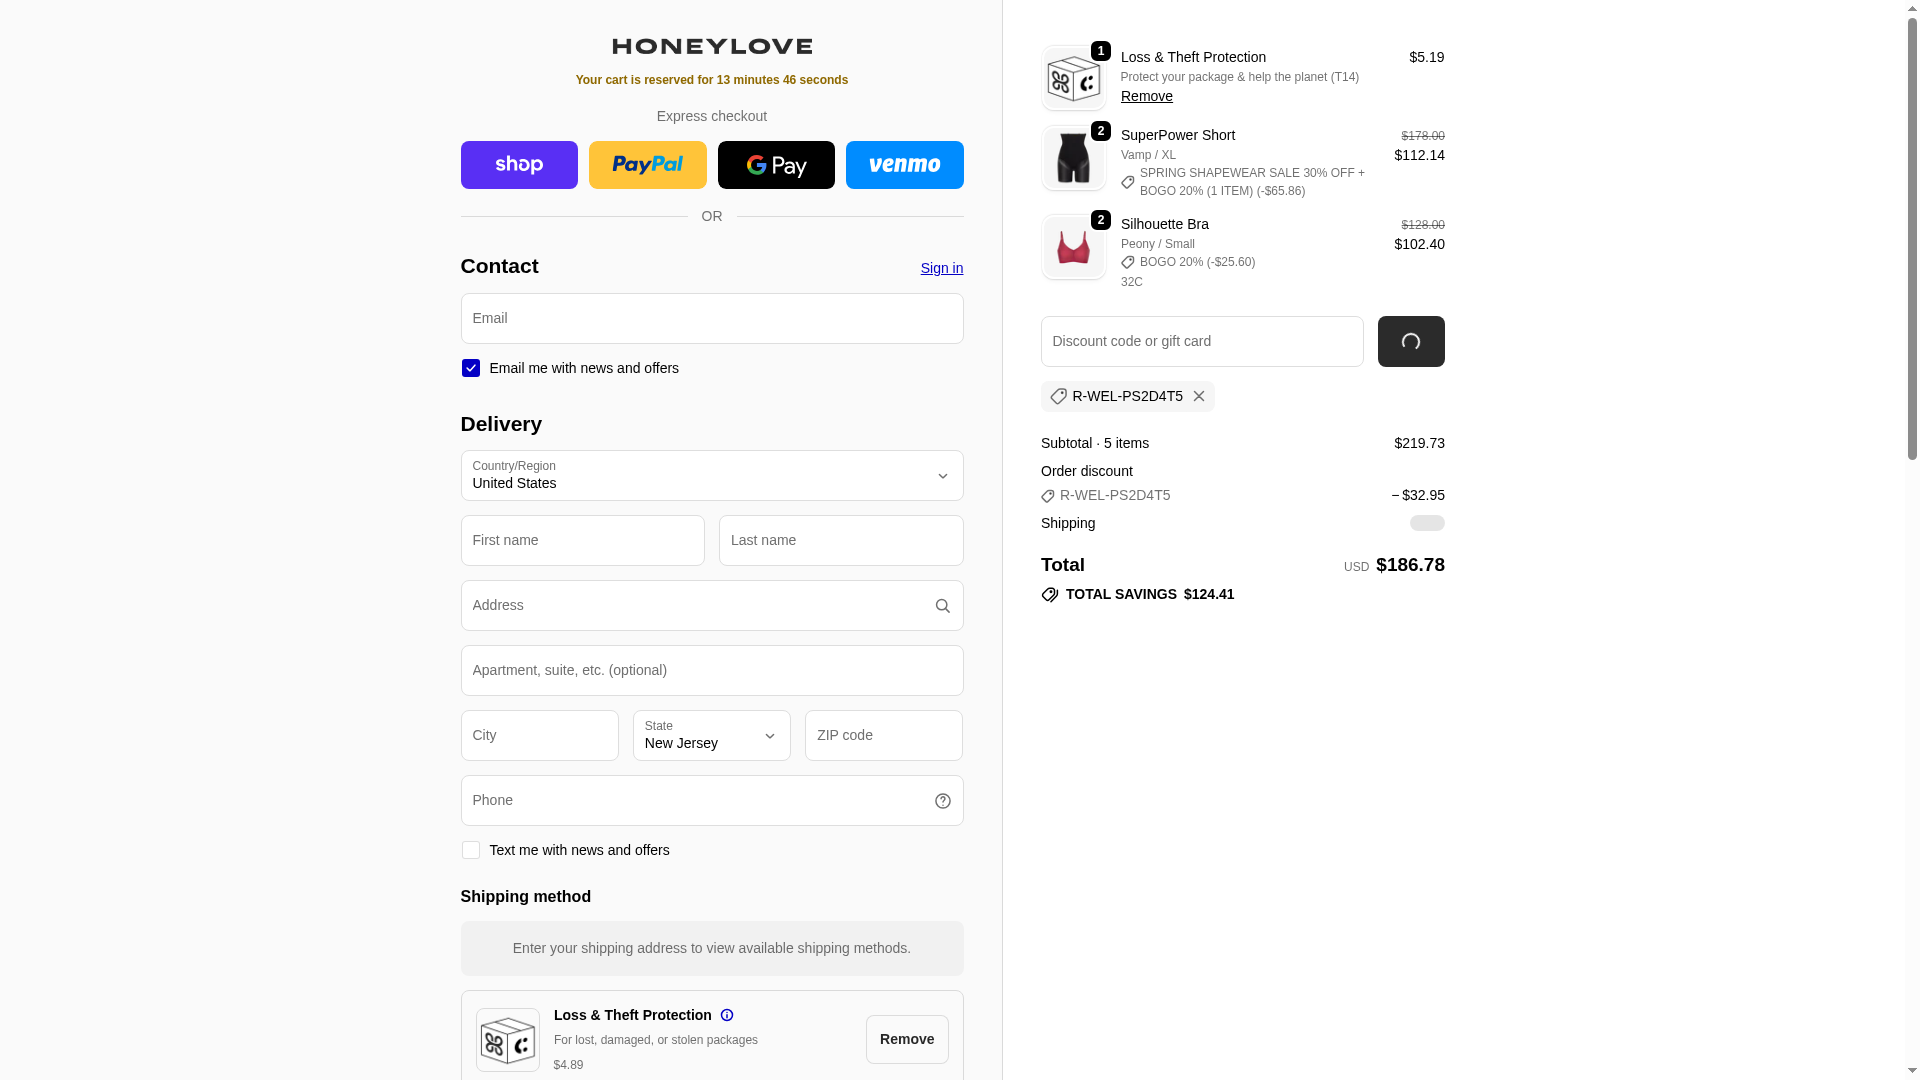1920x1080 pixels.
Task: Check out using Venmo
Action: pos(905,165)
